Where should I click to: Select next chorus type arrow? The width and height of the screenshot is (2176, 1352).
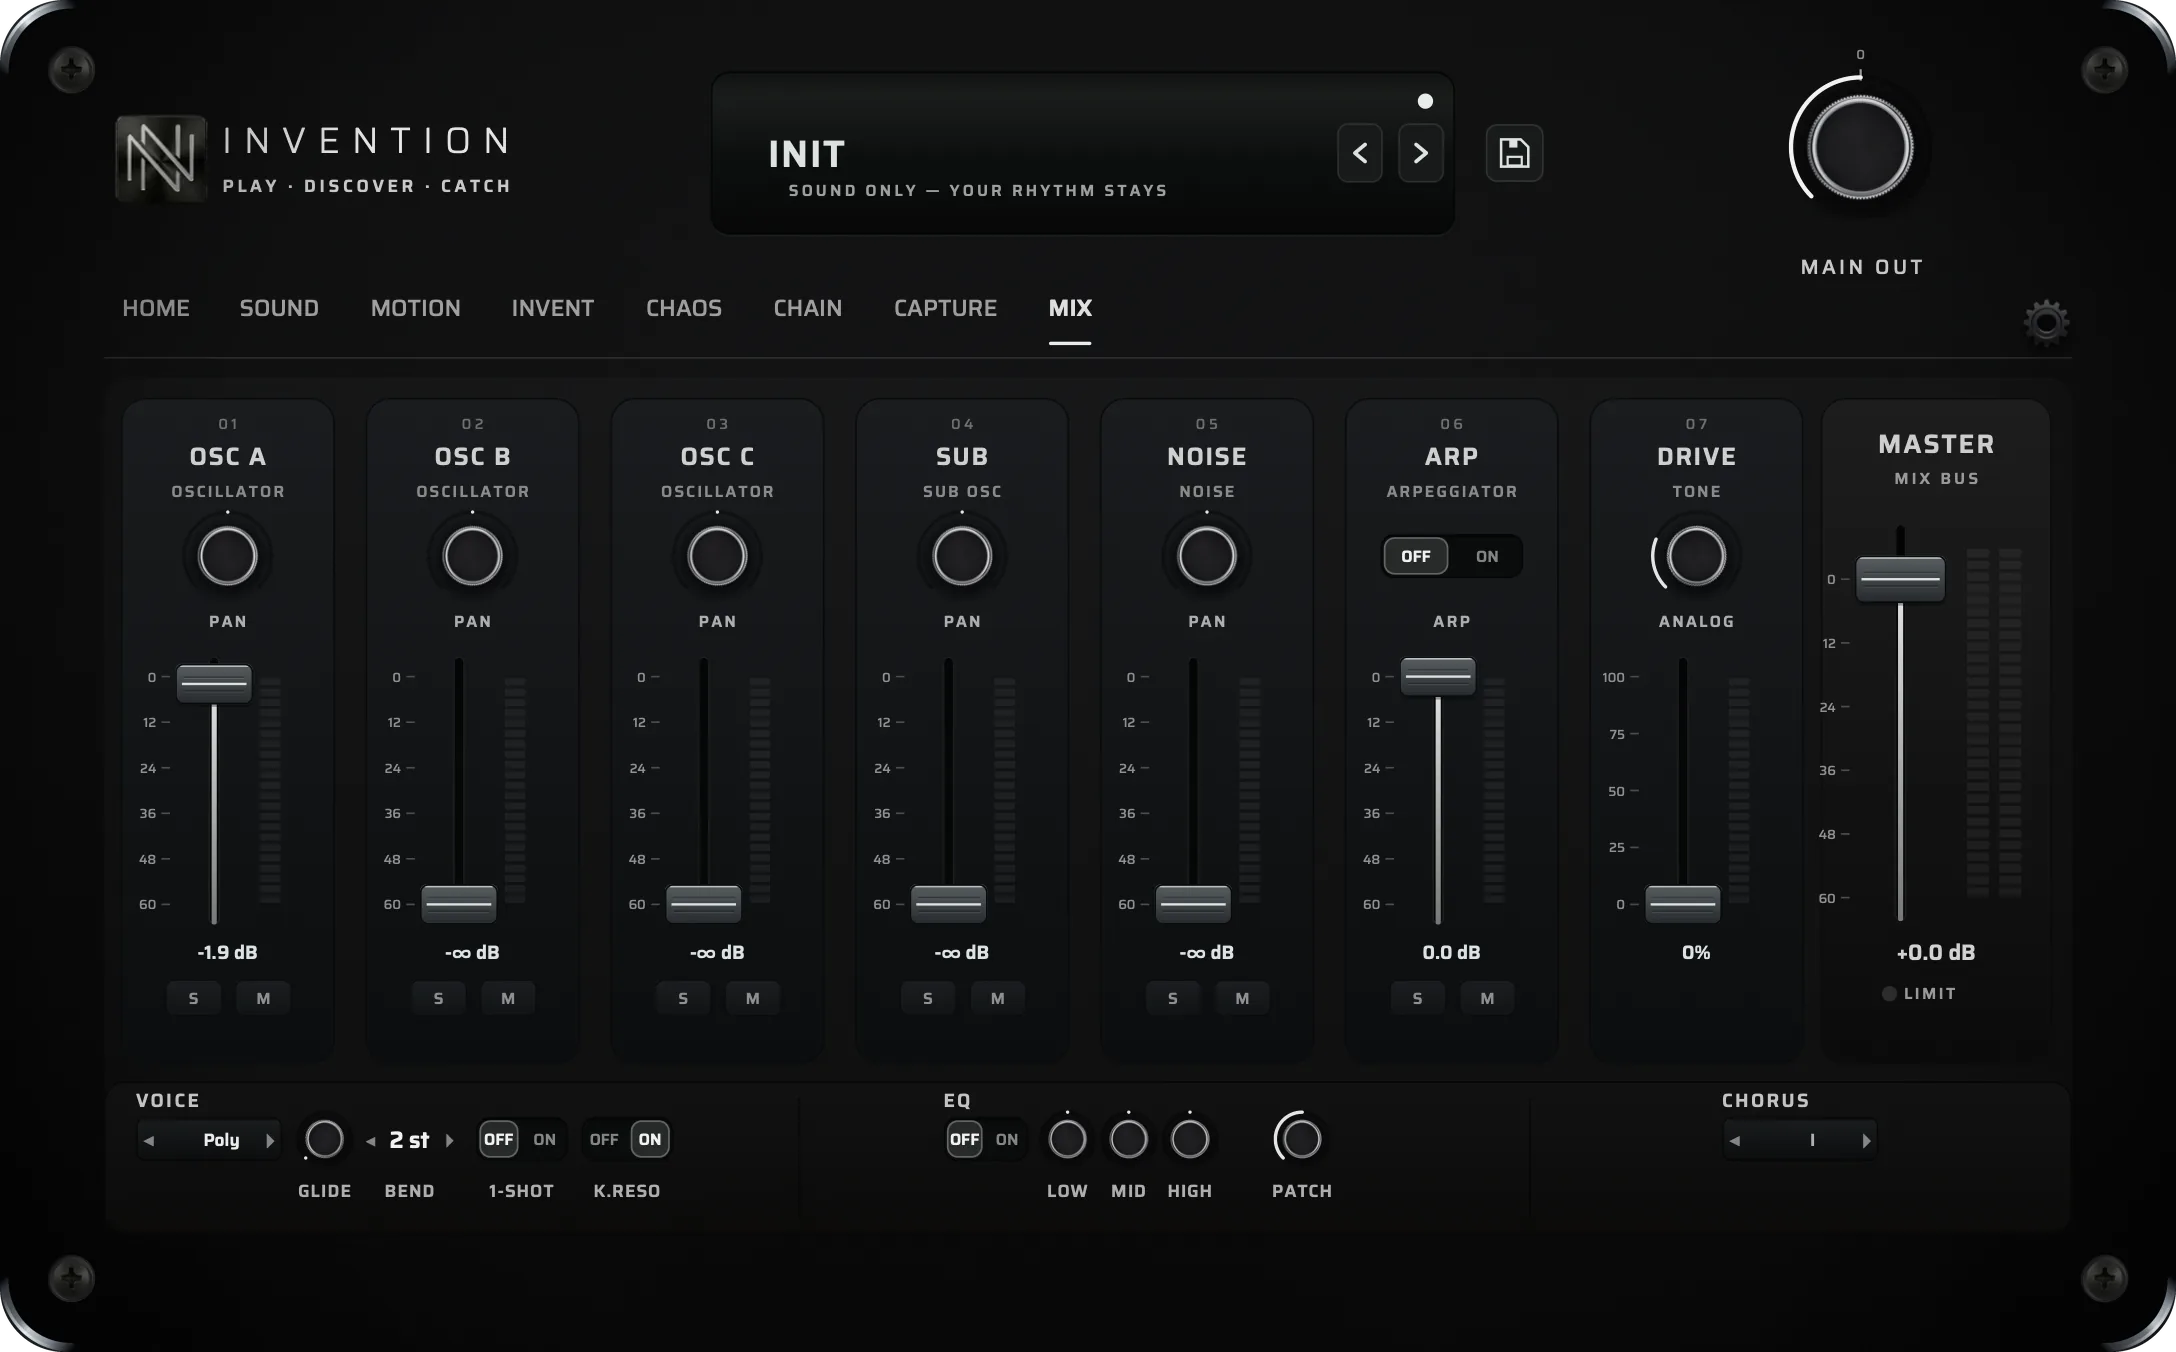pyautogui.click(x=1866, y=1140)
